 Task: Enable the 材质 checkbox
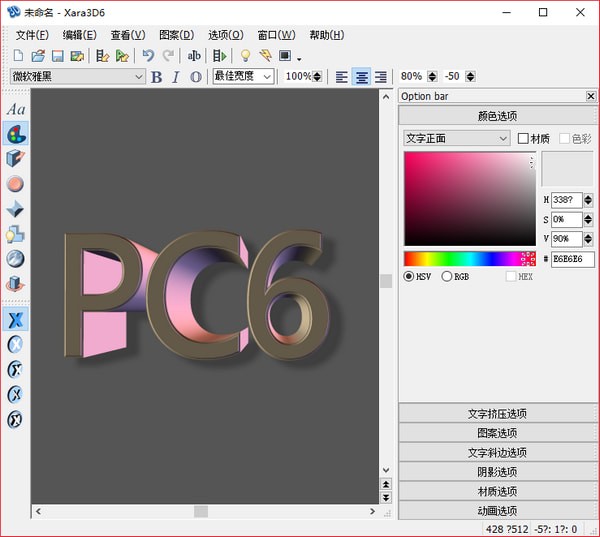(x=523, y=139)
